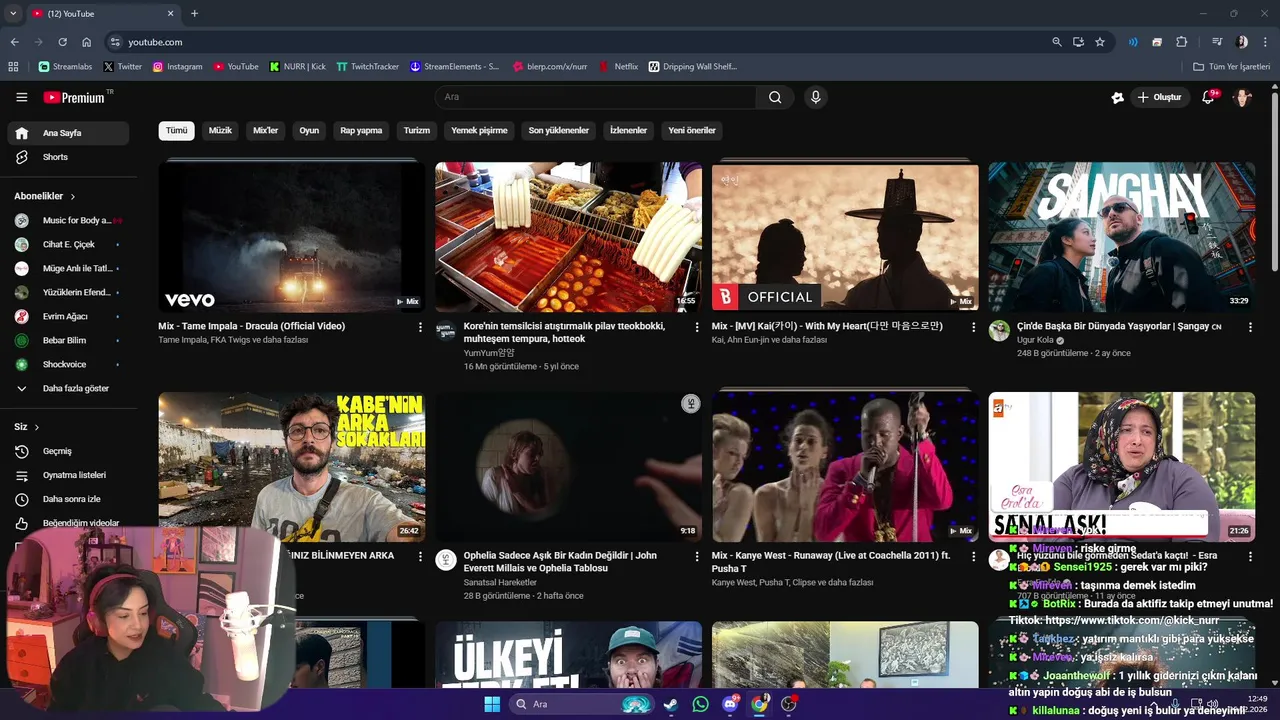Select the Oyun filter chip
This screenshot has width=1280, height=720.
coord(309,130)
